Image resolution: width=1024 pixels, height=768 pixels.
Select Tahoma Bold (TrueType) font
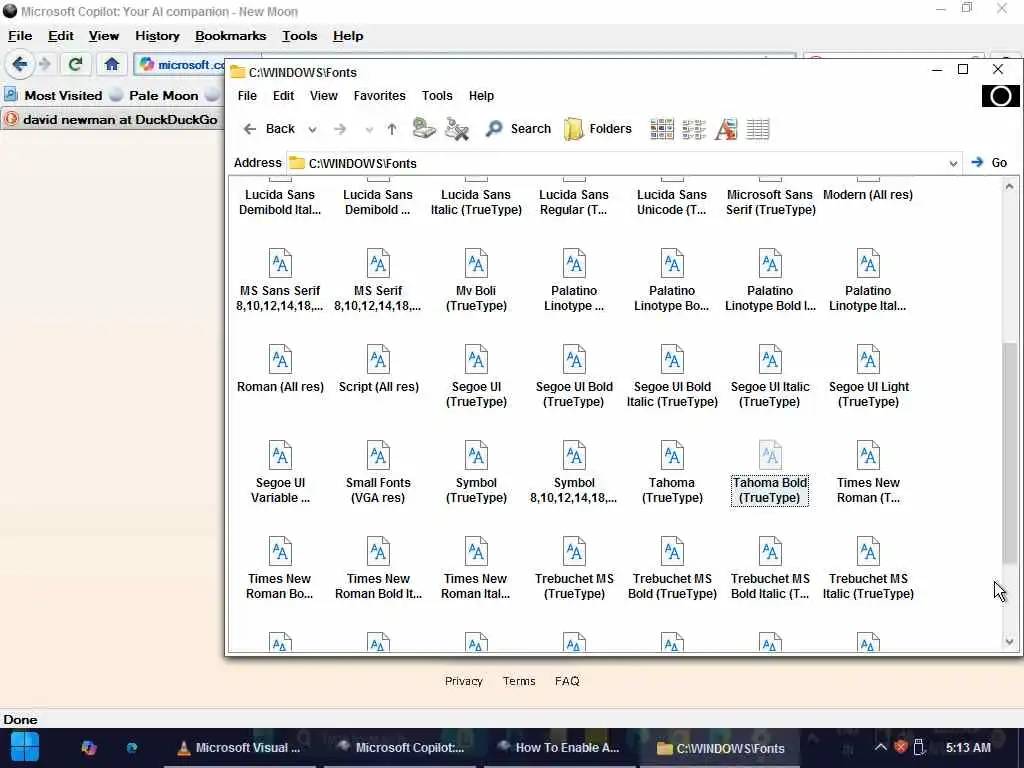click(770, 472)
